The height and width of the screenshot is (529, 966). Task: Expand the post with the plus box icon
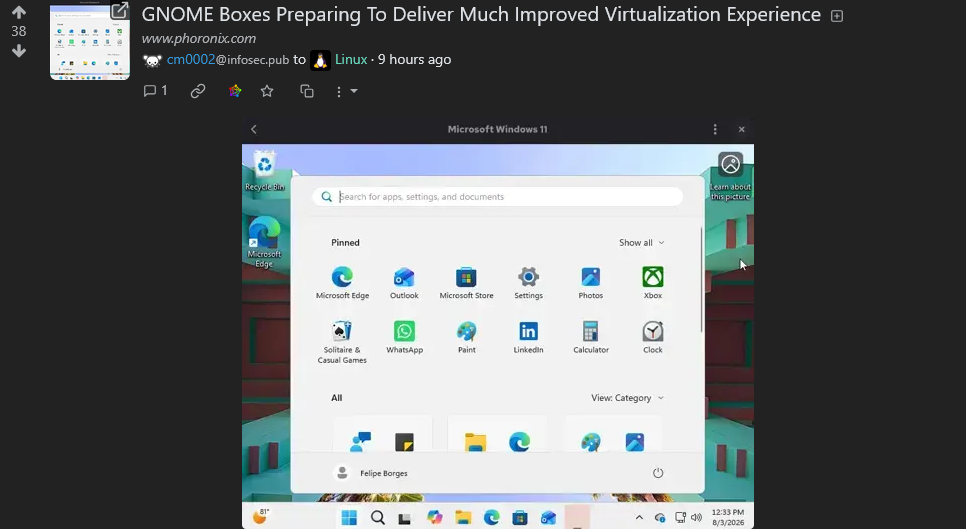click(x=837, y=16)
